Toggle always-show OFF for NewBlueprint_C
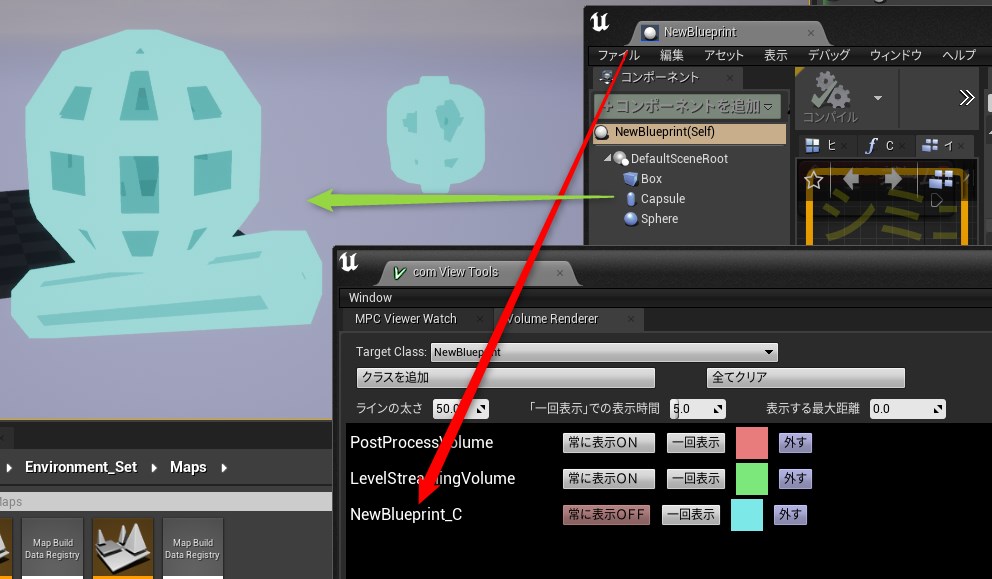The width and height of the screenshot is (992, 579). point(606,515)
